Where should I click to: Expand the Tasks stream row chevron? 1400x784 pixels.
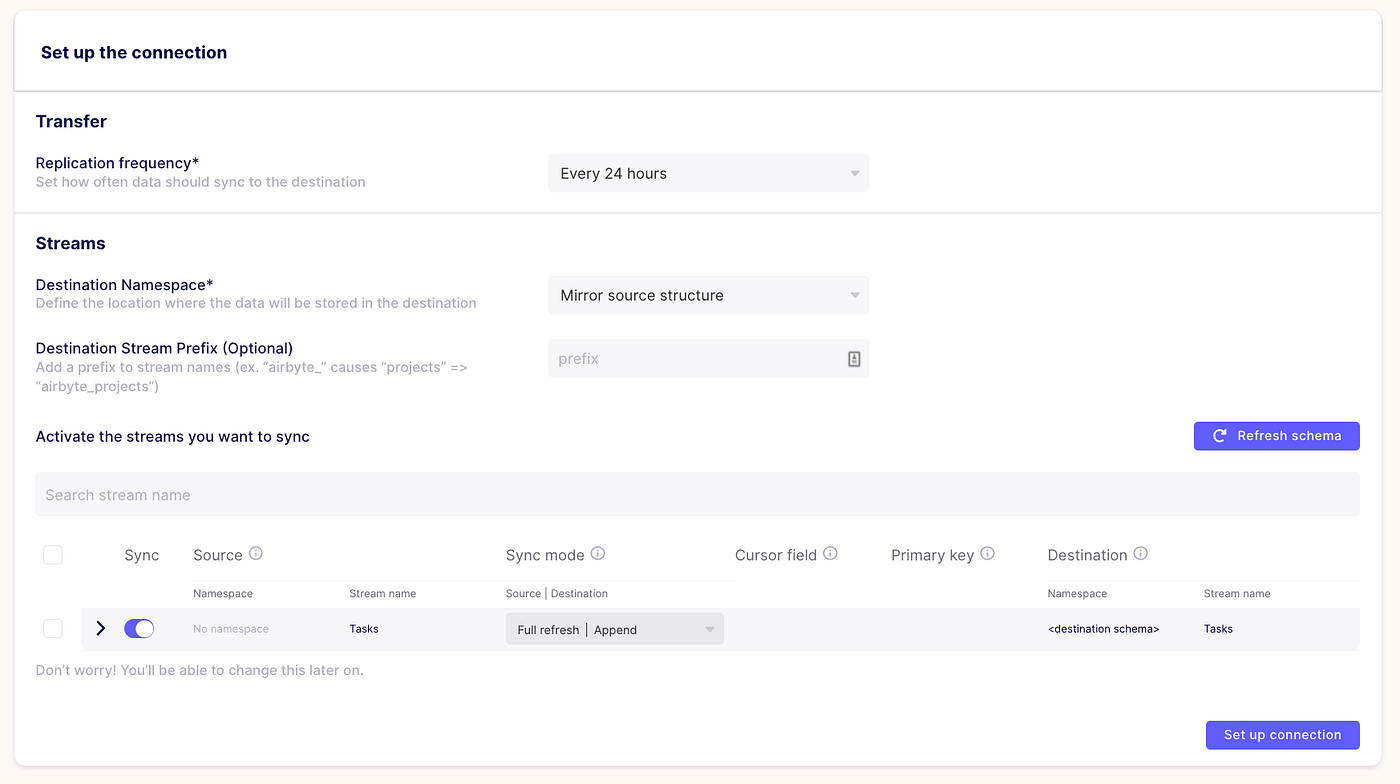tap(100, 629)
